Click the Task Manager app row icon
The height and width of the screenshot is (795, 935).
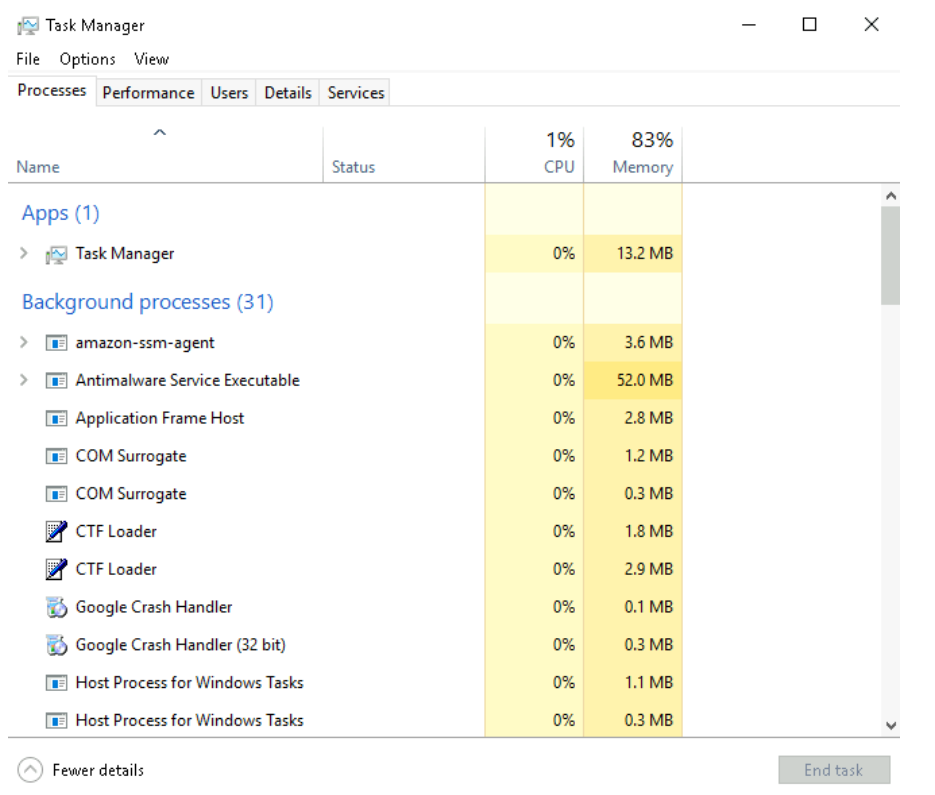pyautogui.click(x=56, y=255)
